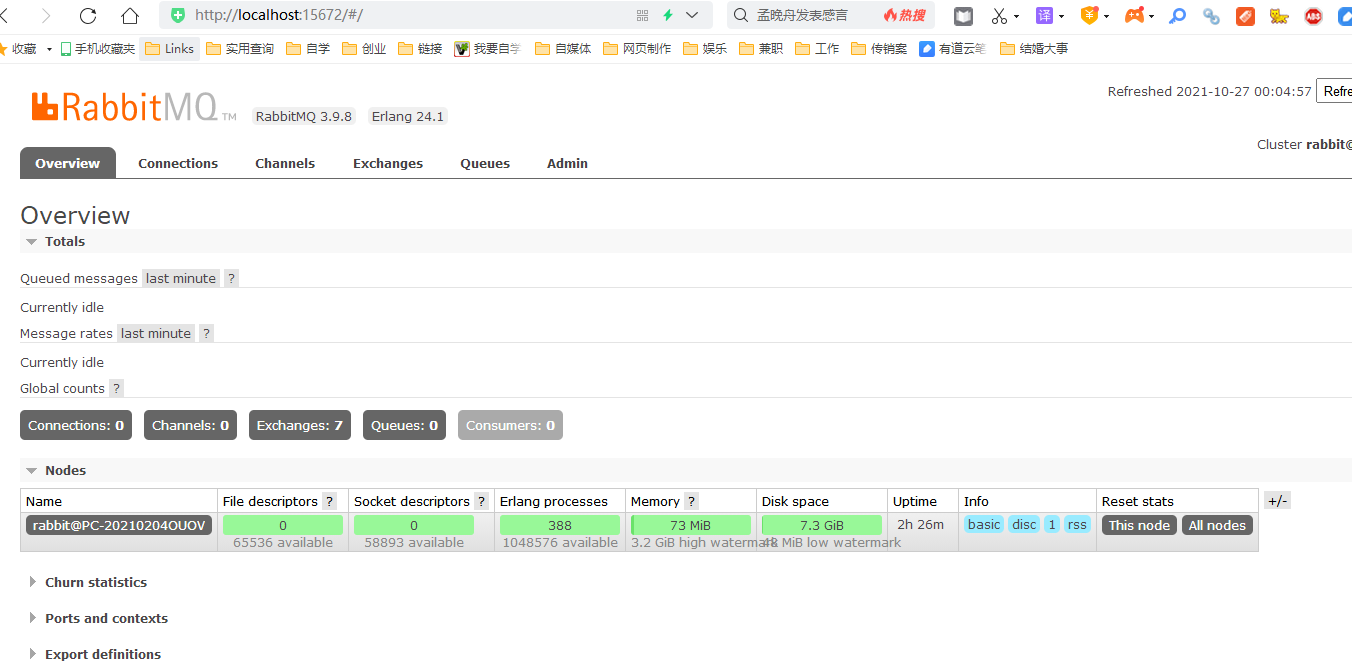Go to the browser home page icon
1352x662 pixels.
tap(130, 15)
